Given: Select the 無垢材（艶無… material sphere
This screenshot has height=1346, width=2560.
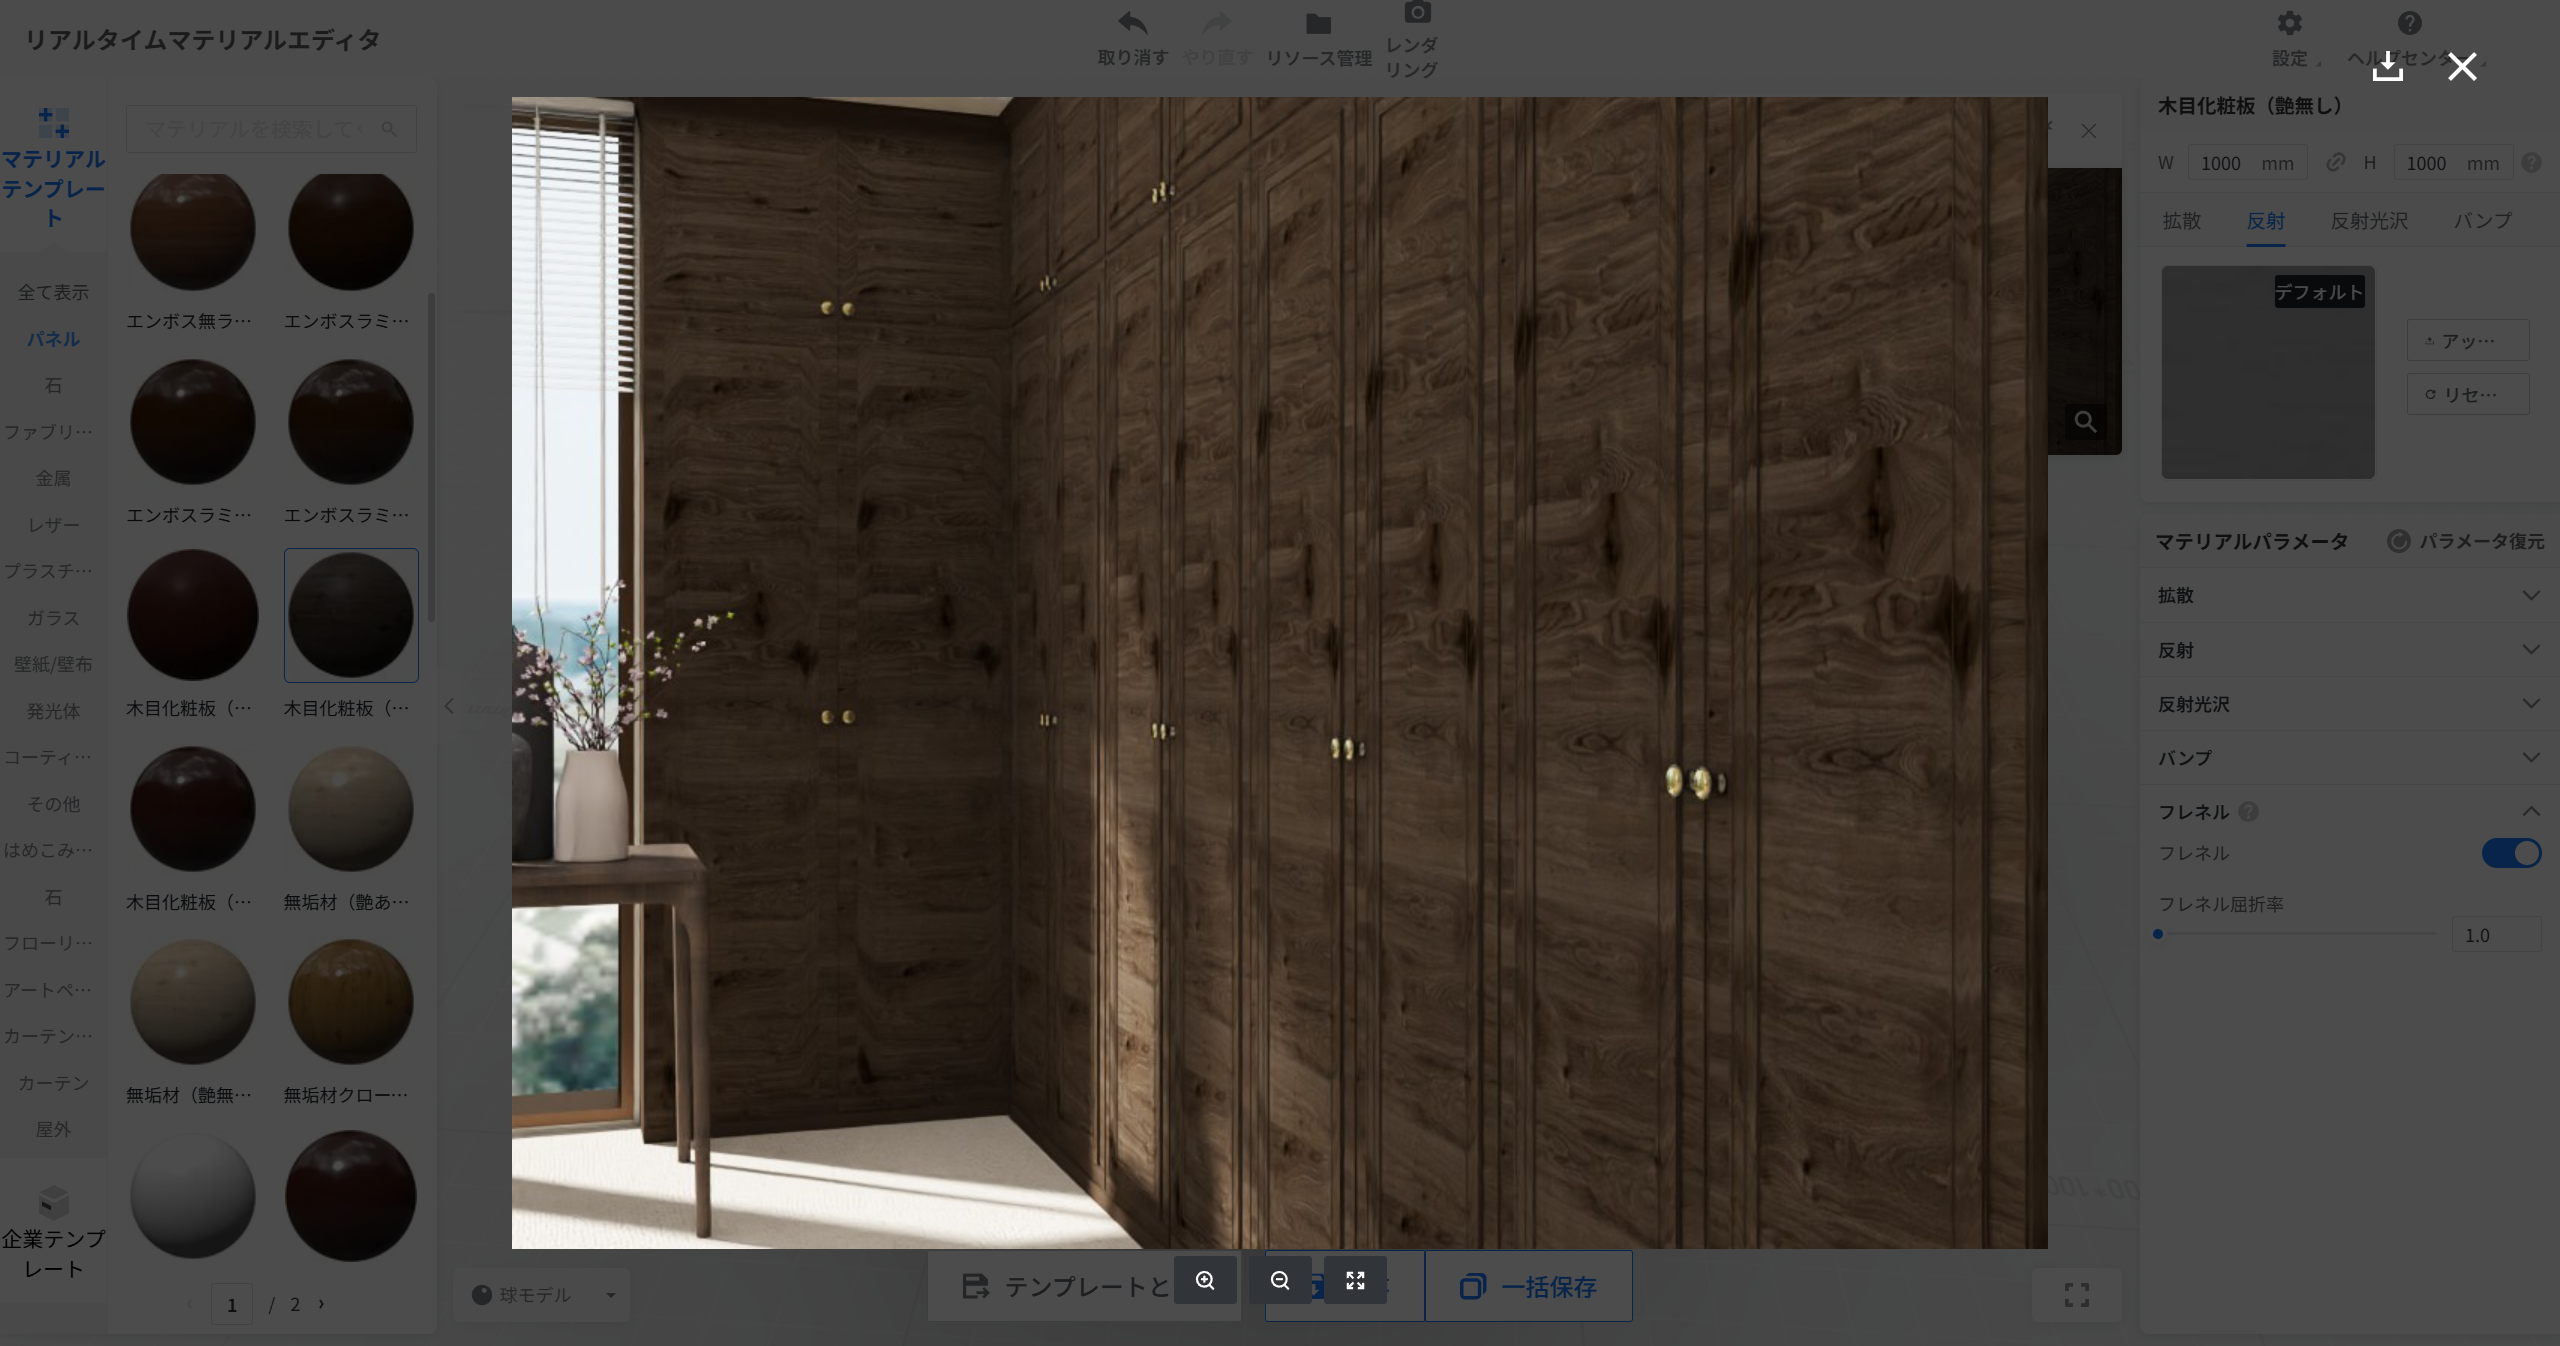Looking at the screenshot, I should [x=192, y=1002].
